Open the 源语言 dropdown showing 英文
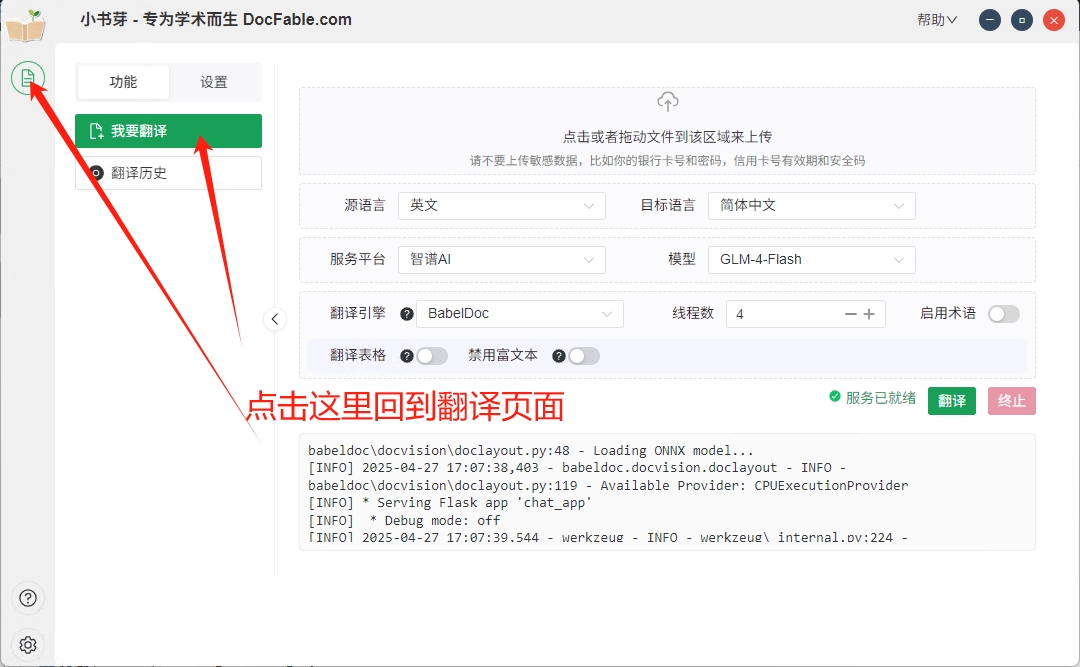Screen dimensions: 1080x667 click(501, 205)
